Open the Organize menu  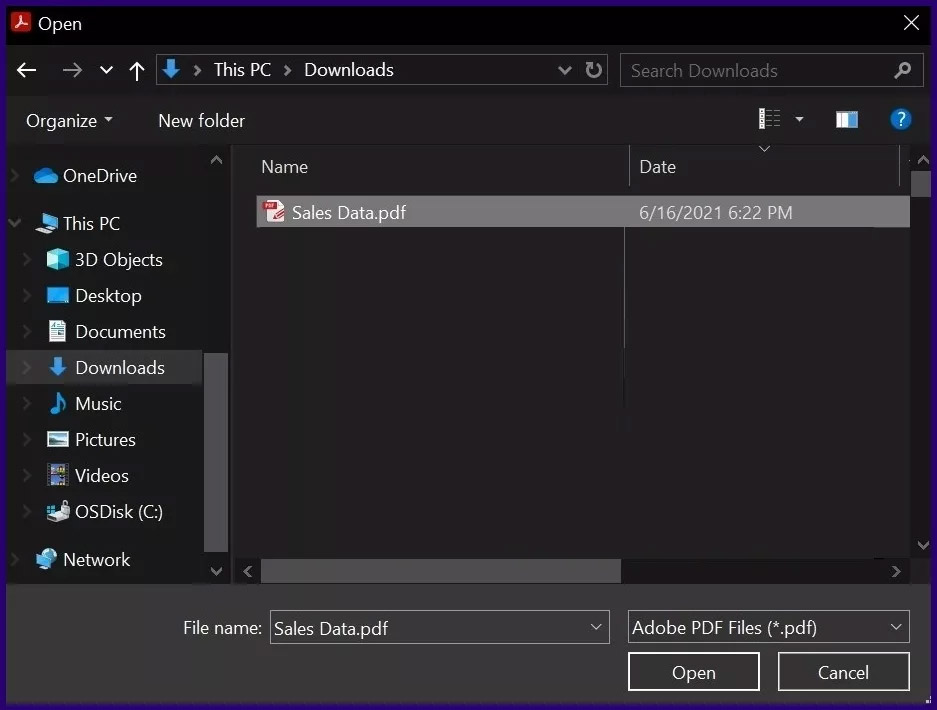tap(69, 121)
